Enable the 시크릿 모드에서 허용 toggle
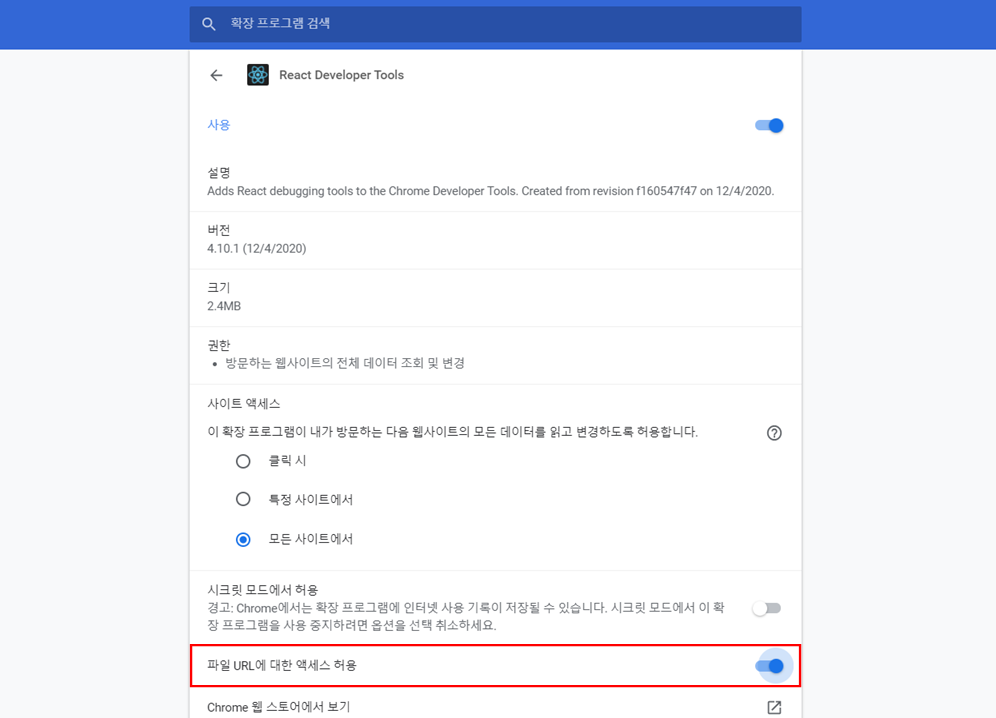Viewport: 996px width, 718px height. pyautogui.click(x=767, y=609)
